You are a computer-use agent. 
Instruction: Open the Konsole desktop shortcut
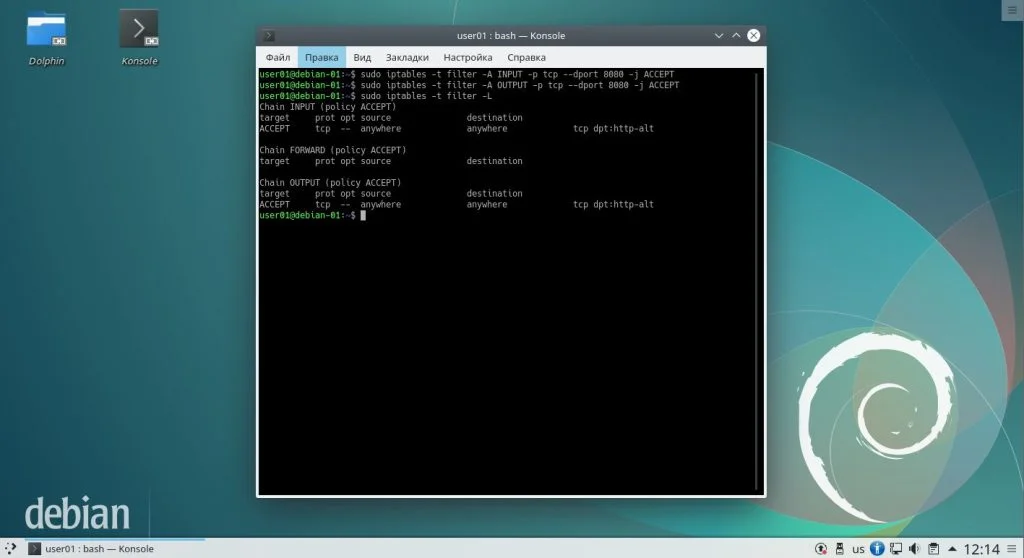pyautogui.click(x=139, y=39)
